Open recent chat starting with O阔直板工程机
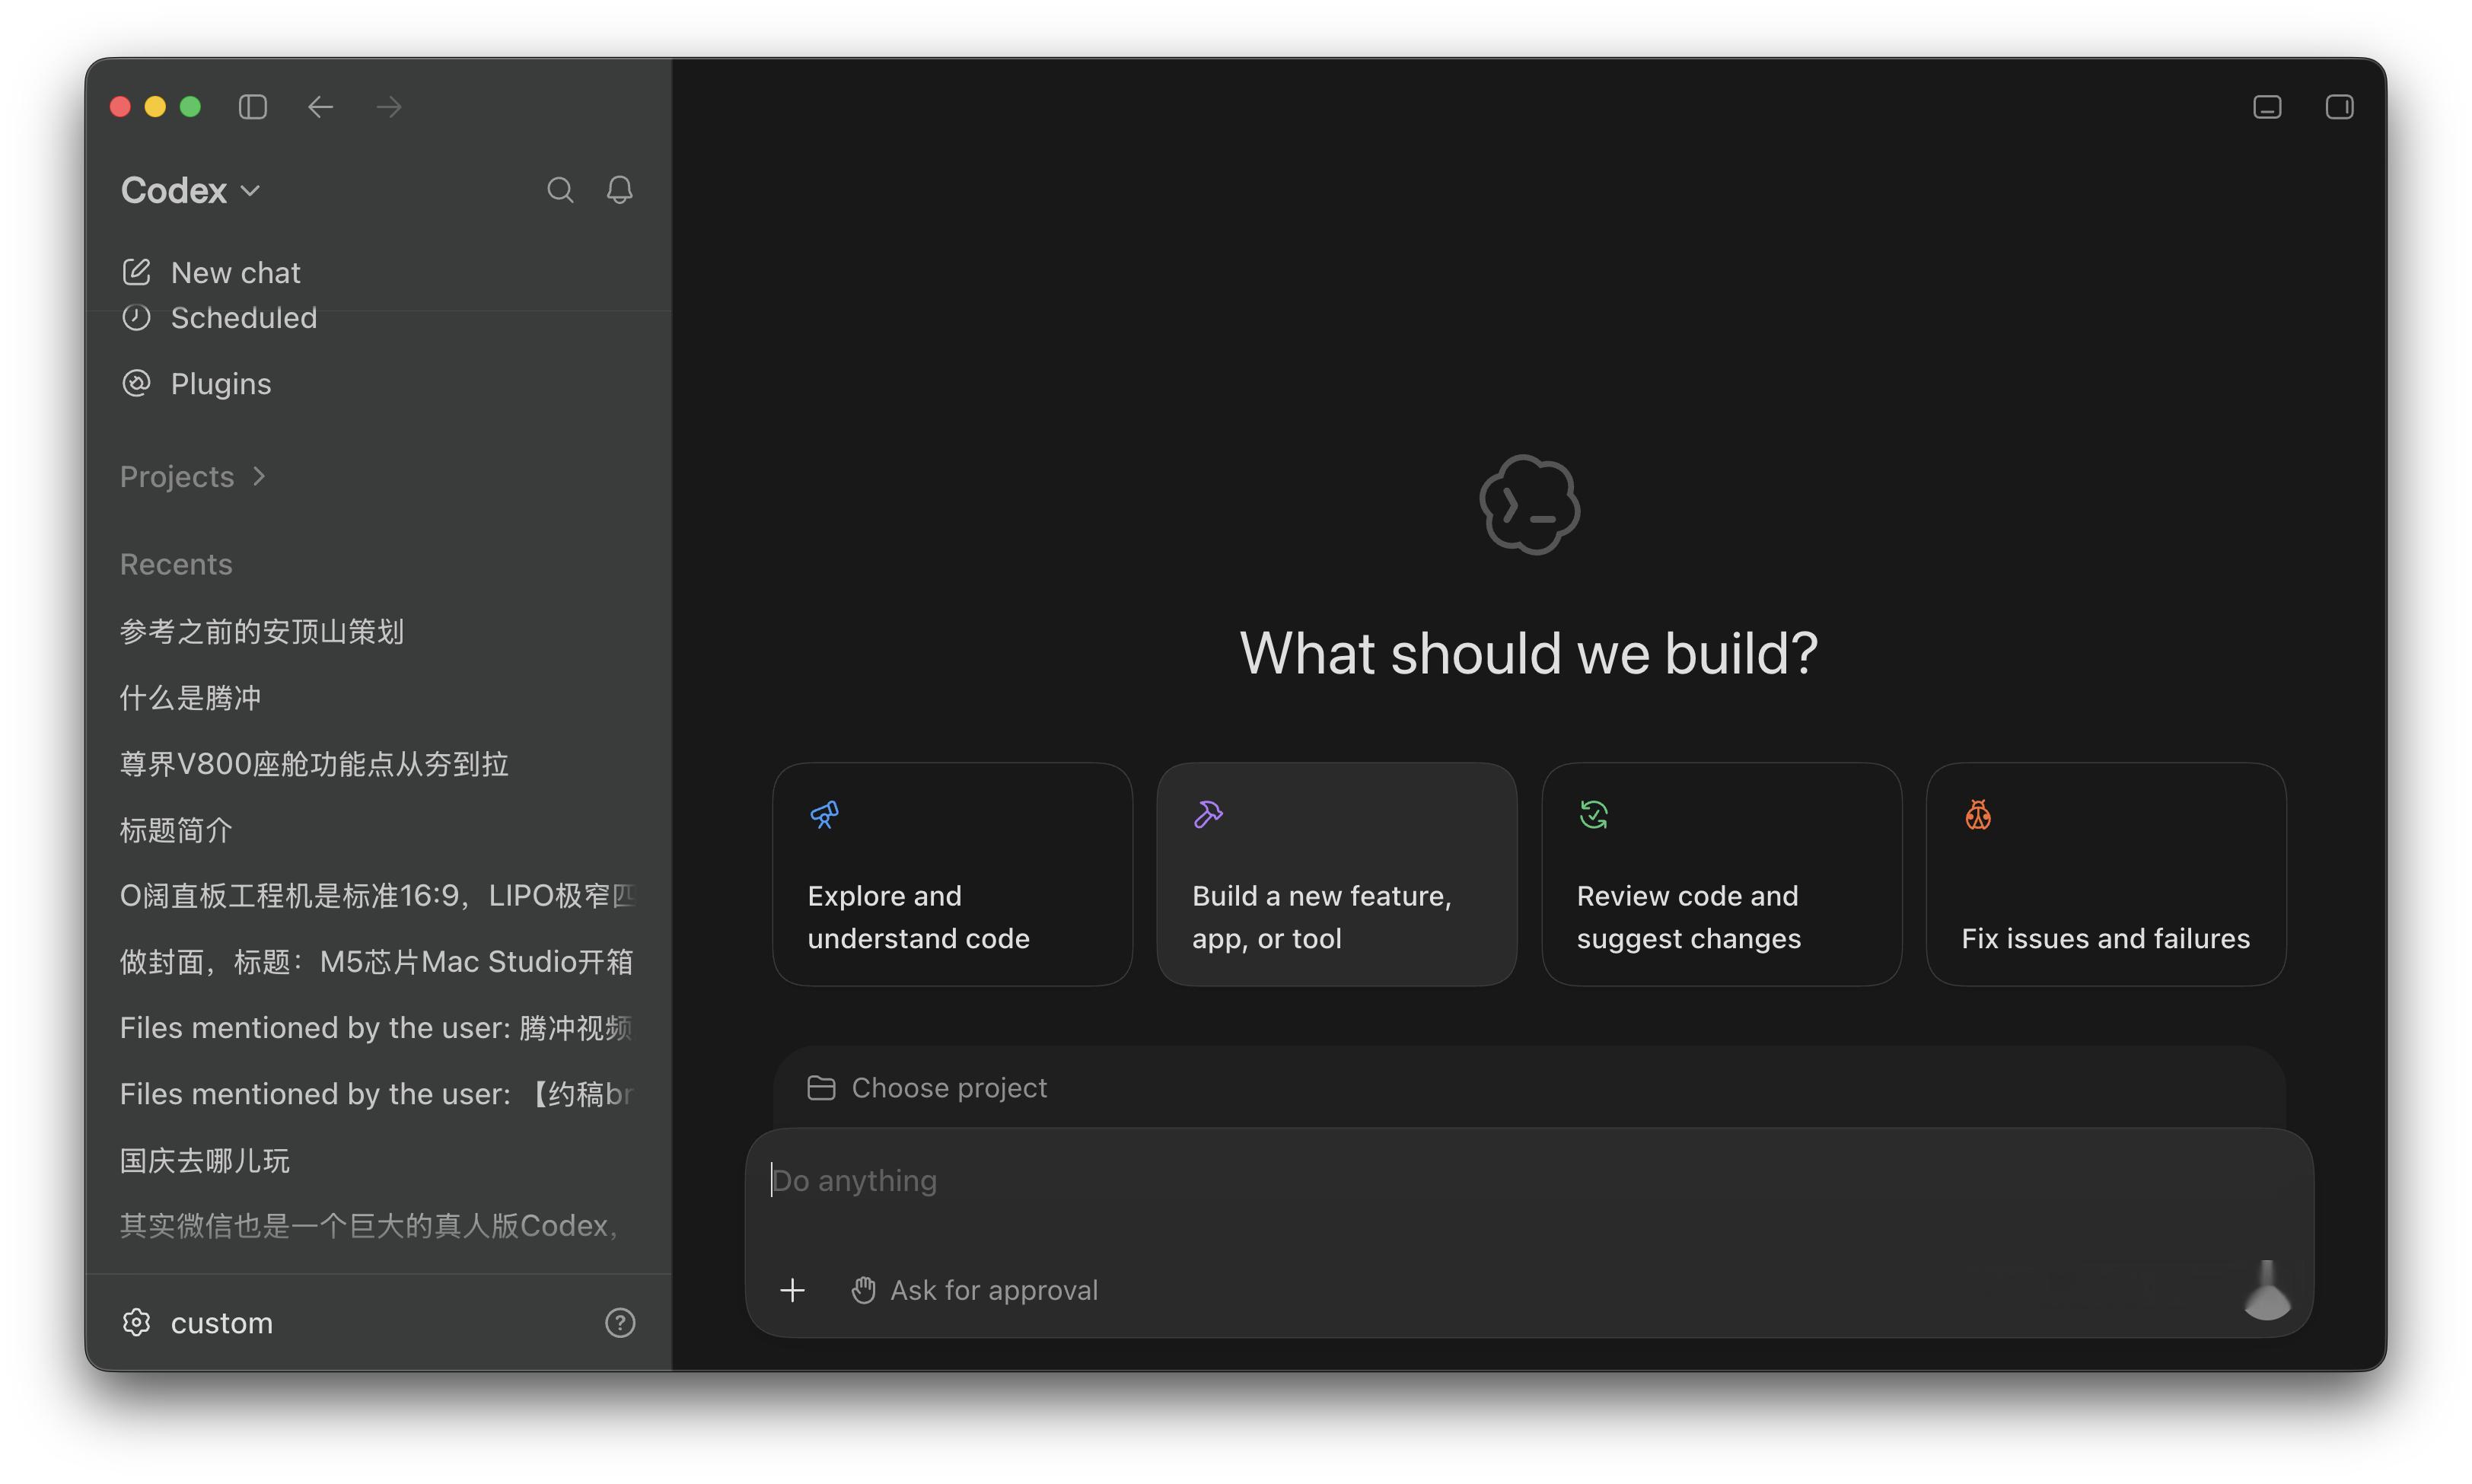The width and height of the screenshot is (2472, 1484). [378, 895]
